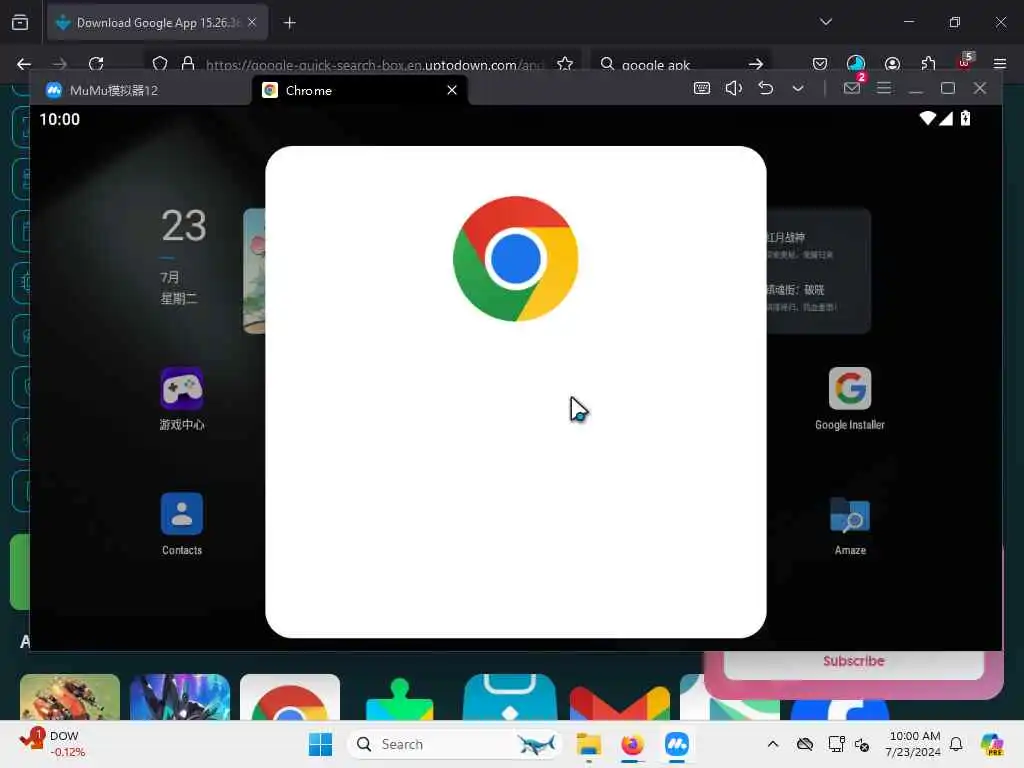Toggle MuMu emulator volume speaker icon
1024x768 pixels.
click(x=733, y=88)
